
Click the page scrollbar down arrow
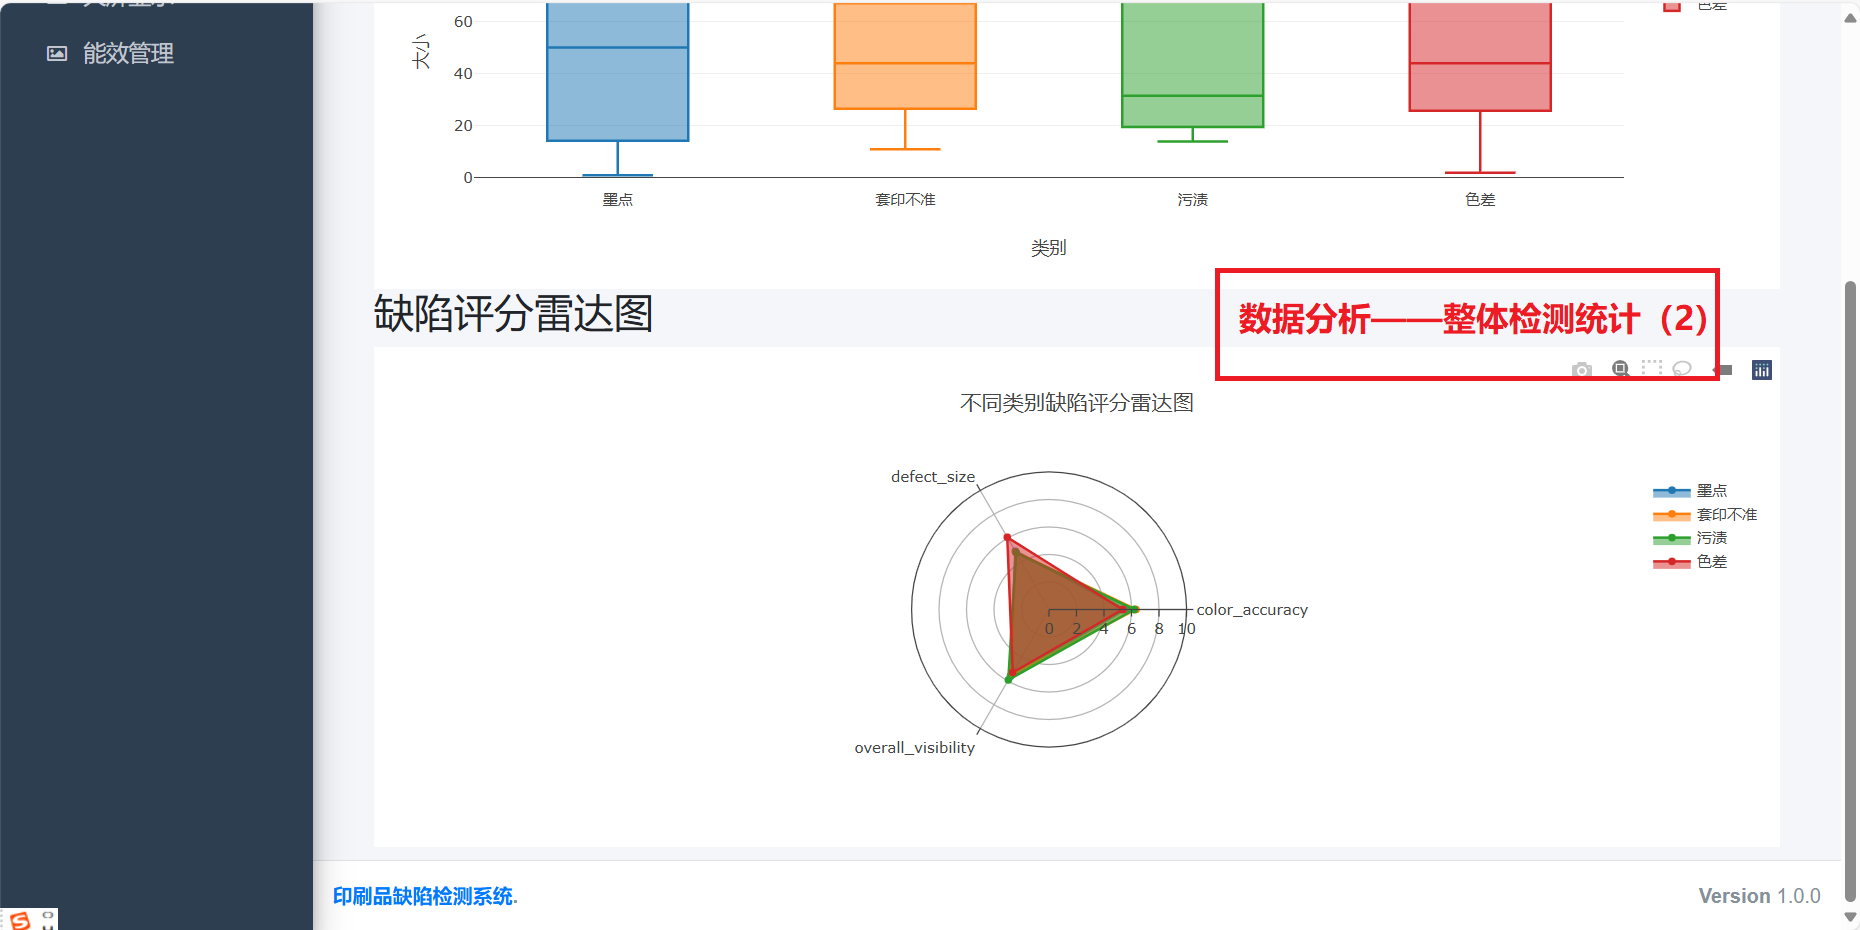(1850, 915)
